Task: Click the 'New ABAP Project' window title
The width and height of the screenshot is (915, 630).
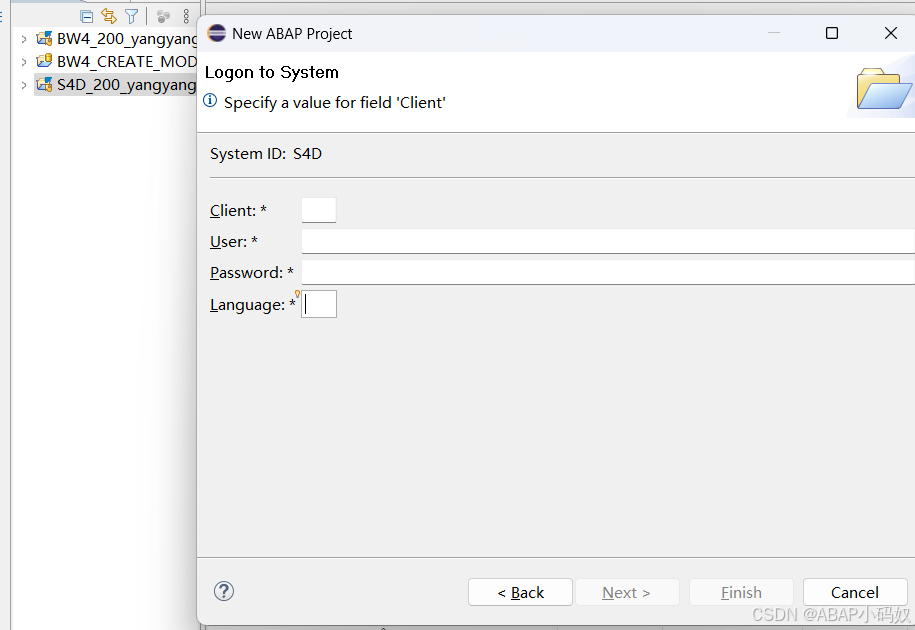Action: click(x=292, y=34)
